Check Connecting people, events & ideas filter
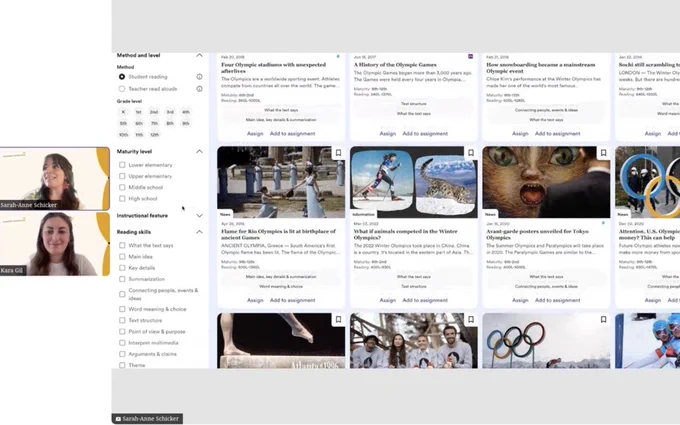 [122, 294]
